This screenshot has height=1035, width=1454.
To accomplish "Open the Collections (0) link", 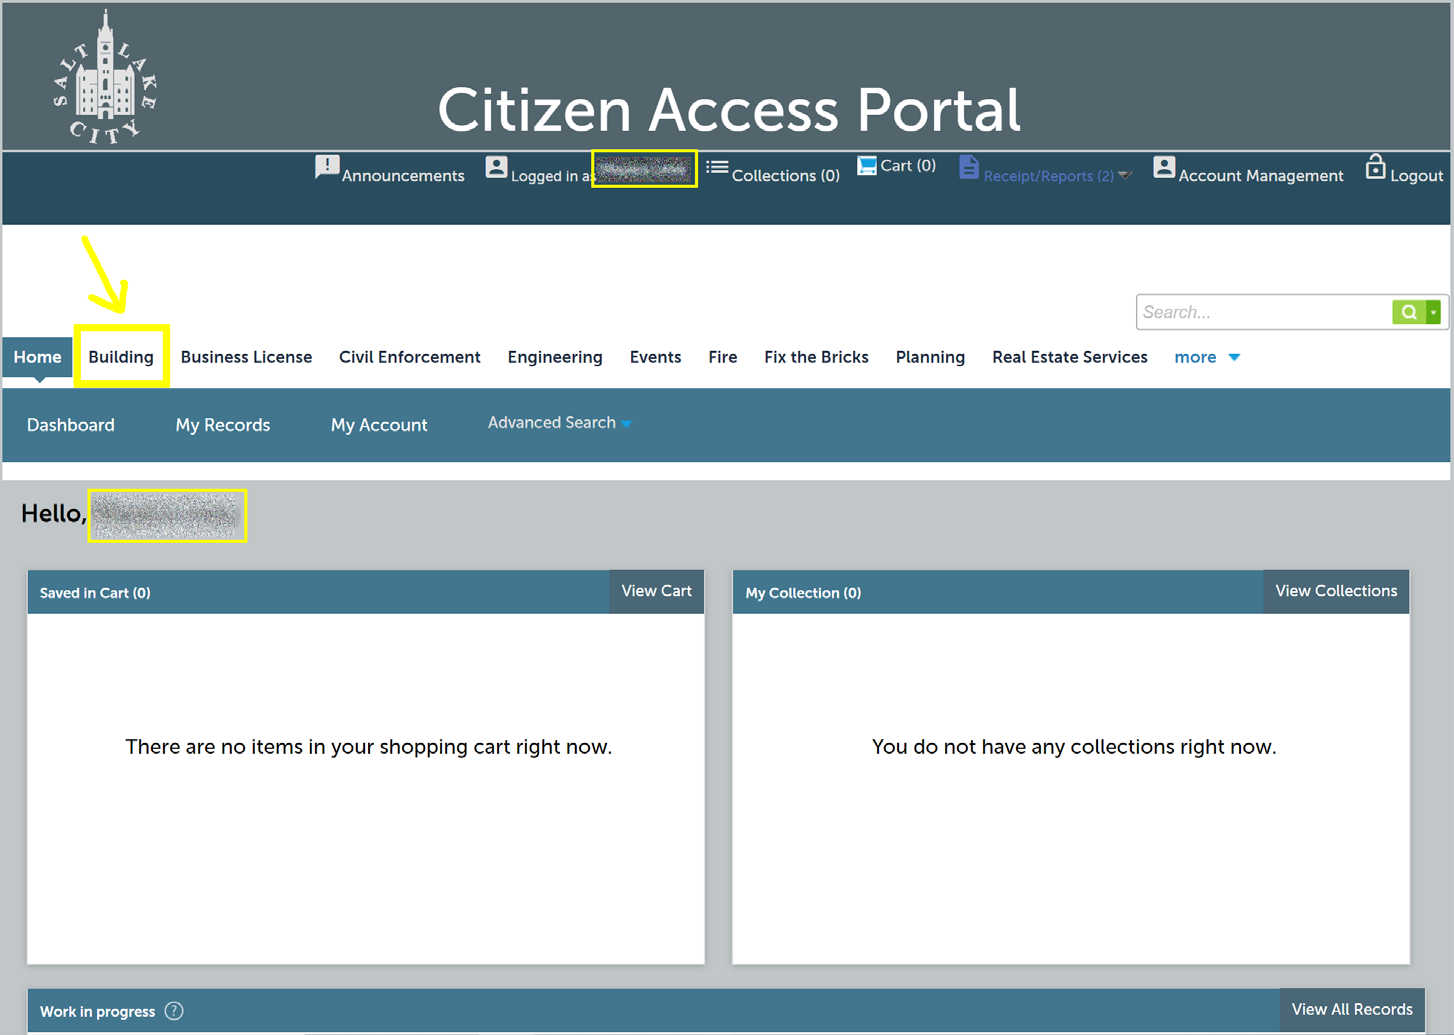I will pos(786,176).
